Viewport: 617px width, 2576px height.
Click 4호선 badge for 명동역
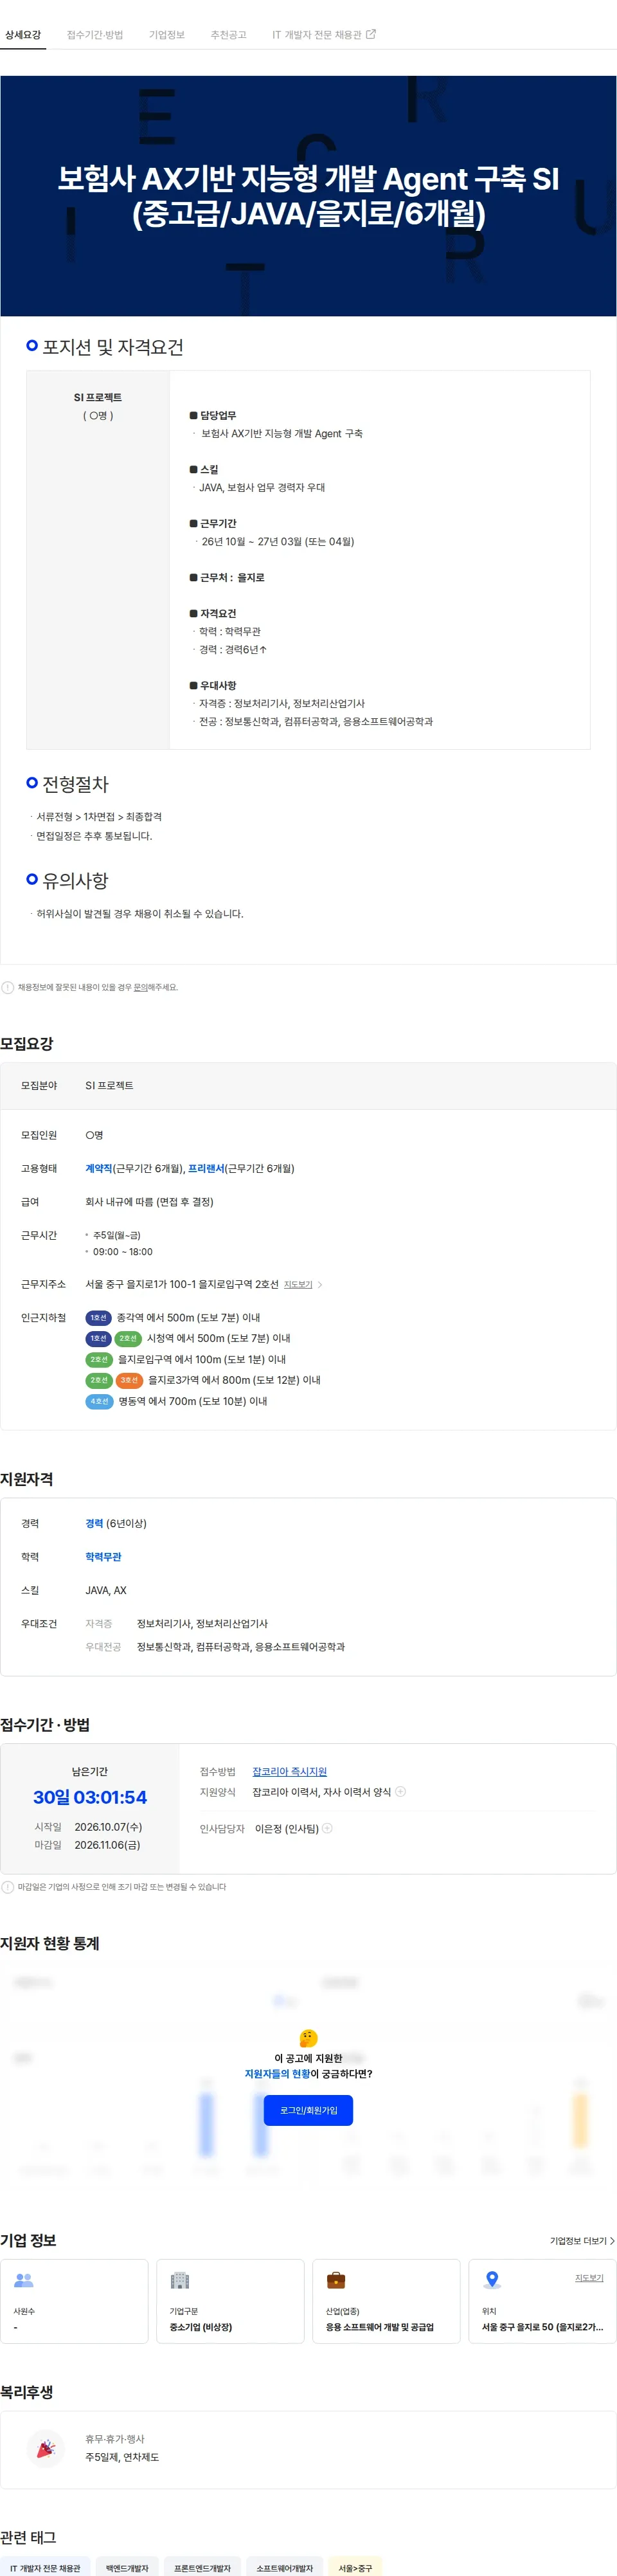pyautogui.click(x=98, y=1401)
